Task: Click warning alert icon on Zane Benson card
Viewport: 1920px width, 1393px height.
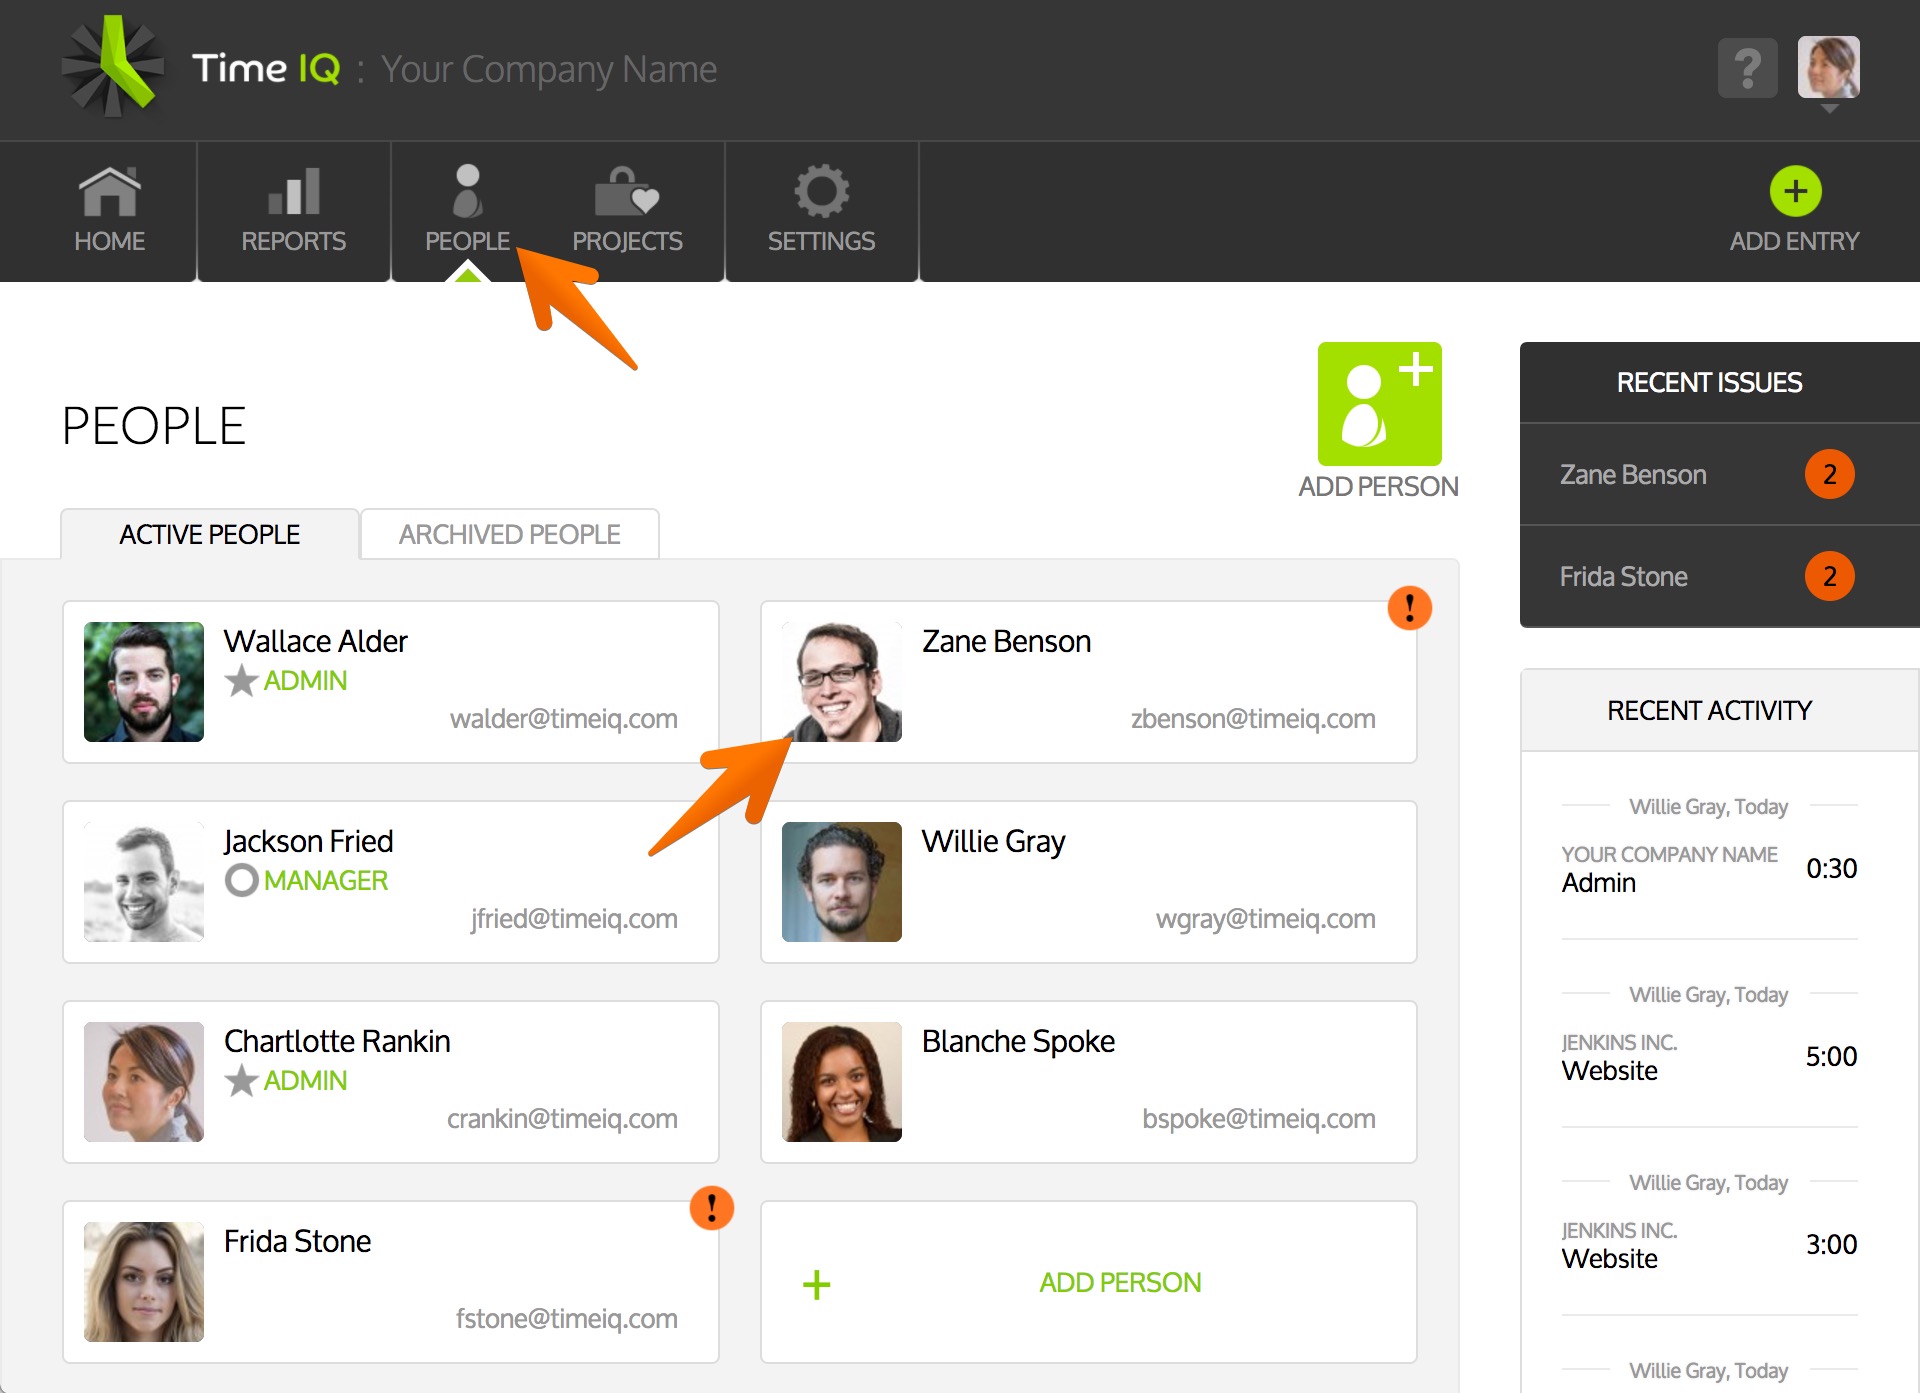Action: click(1409, 607)
